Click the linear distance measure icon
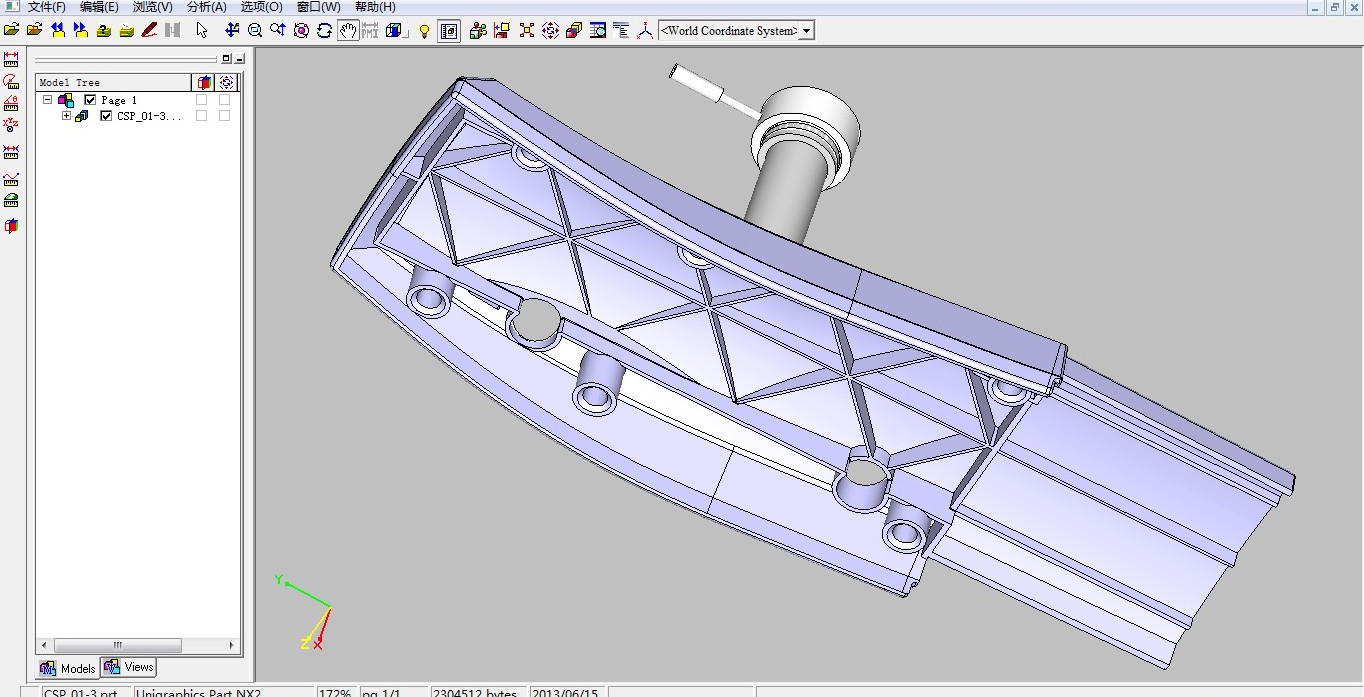Image resolution: width=1364 pixels, height=697 pixels. 11,60
